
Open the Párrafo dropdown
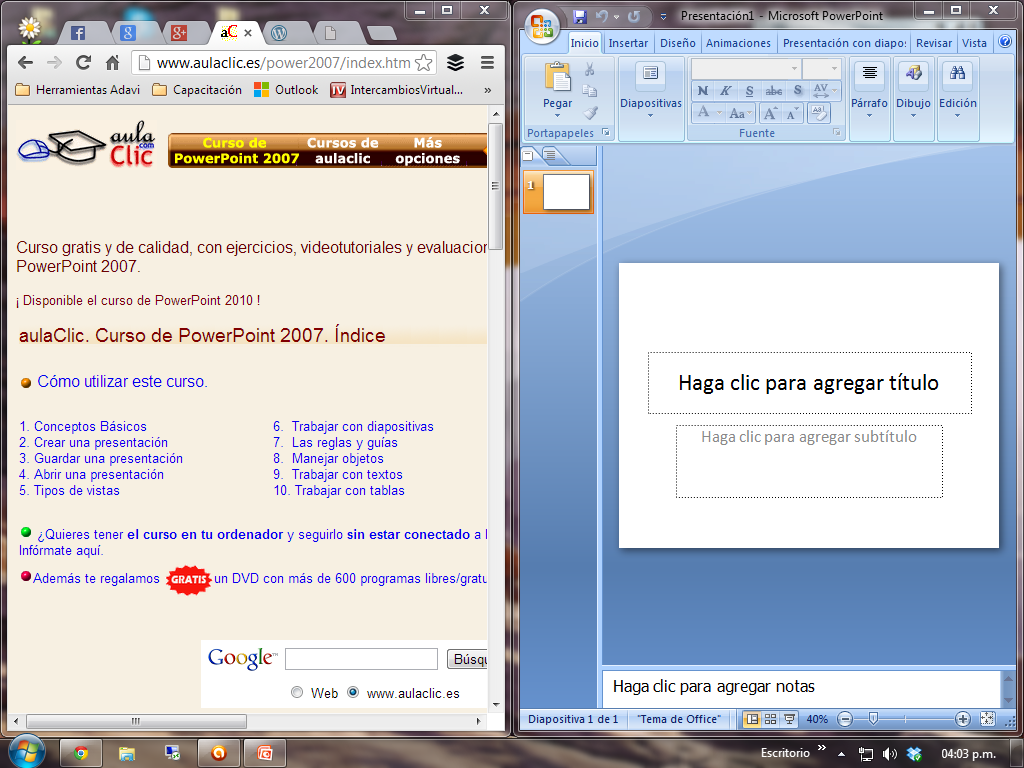coord(868,113)
